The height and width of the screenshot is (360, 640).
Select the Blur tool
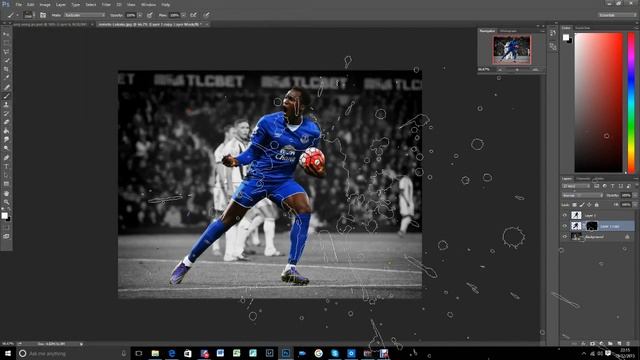pyautogui.click(x=6, y=140)
